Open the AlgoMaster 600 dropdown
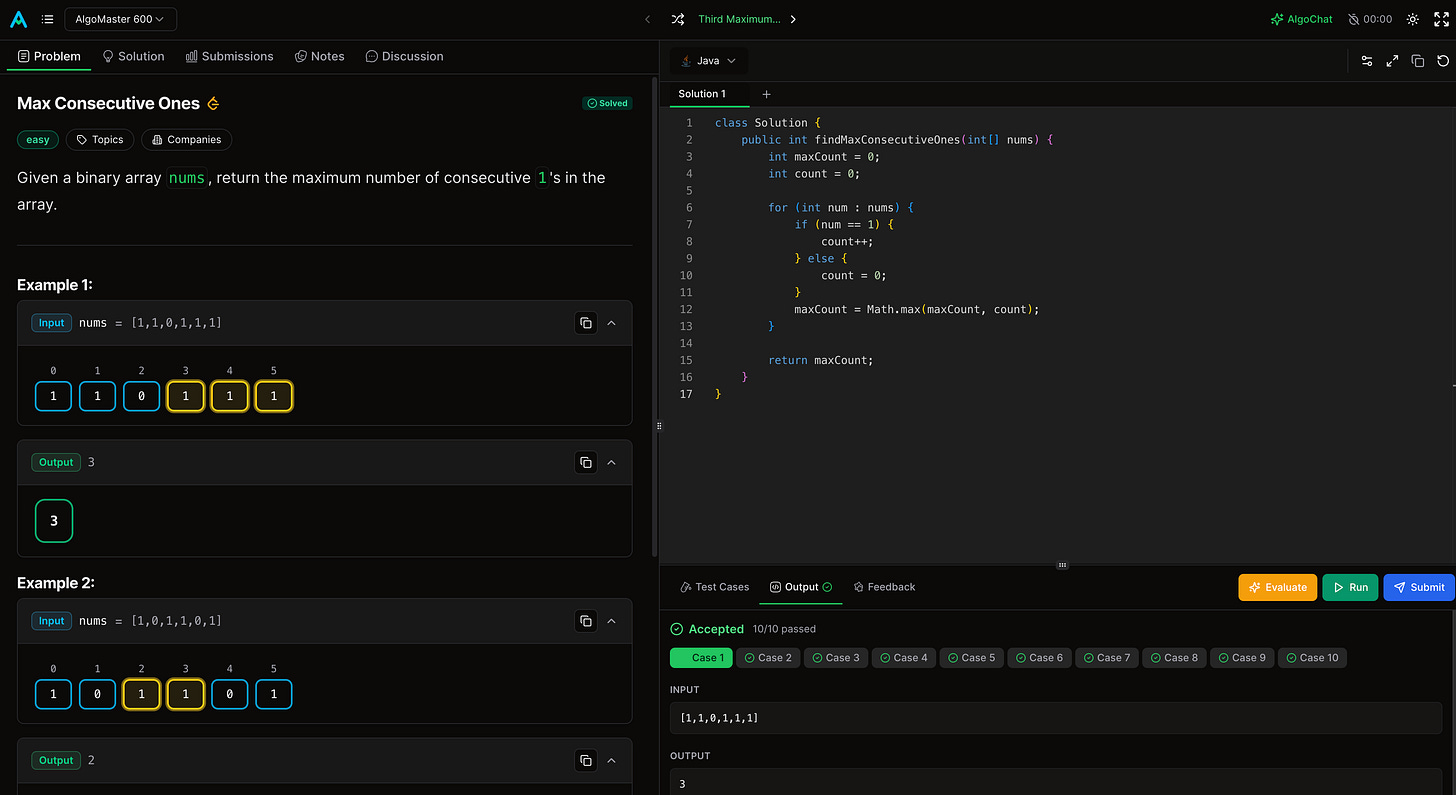This screenshot has height=795, width=1456. click(x=120, y=19)
